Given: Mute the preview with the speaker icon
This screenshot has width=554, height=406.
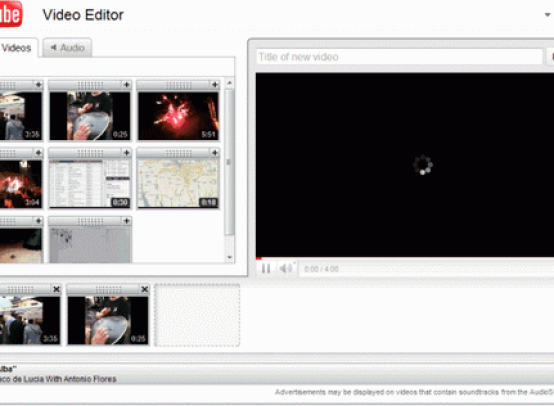Looking at the screenshot, I should [x=286, y=269].
